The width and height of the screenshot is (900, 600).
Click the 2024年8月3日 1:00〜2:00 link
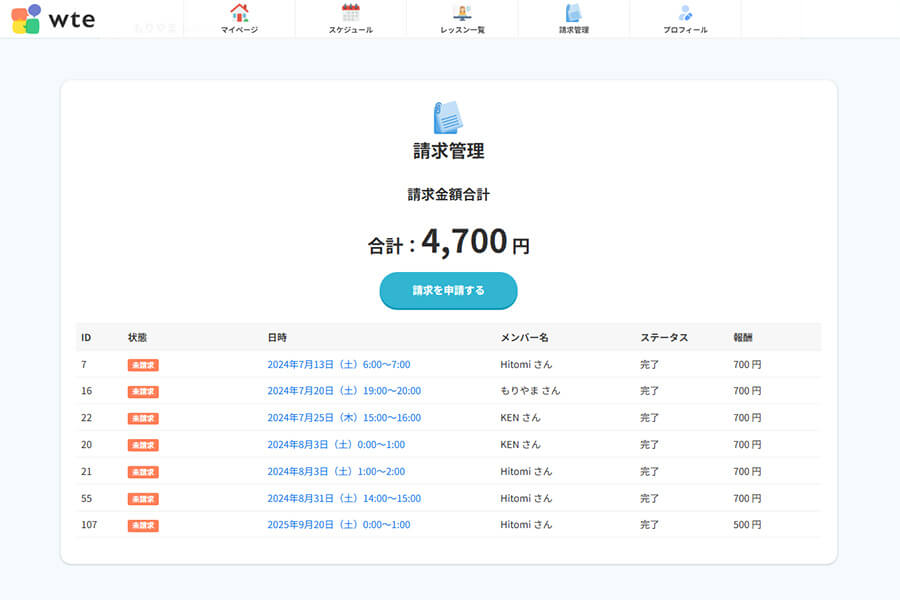[337, 471]
